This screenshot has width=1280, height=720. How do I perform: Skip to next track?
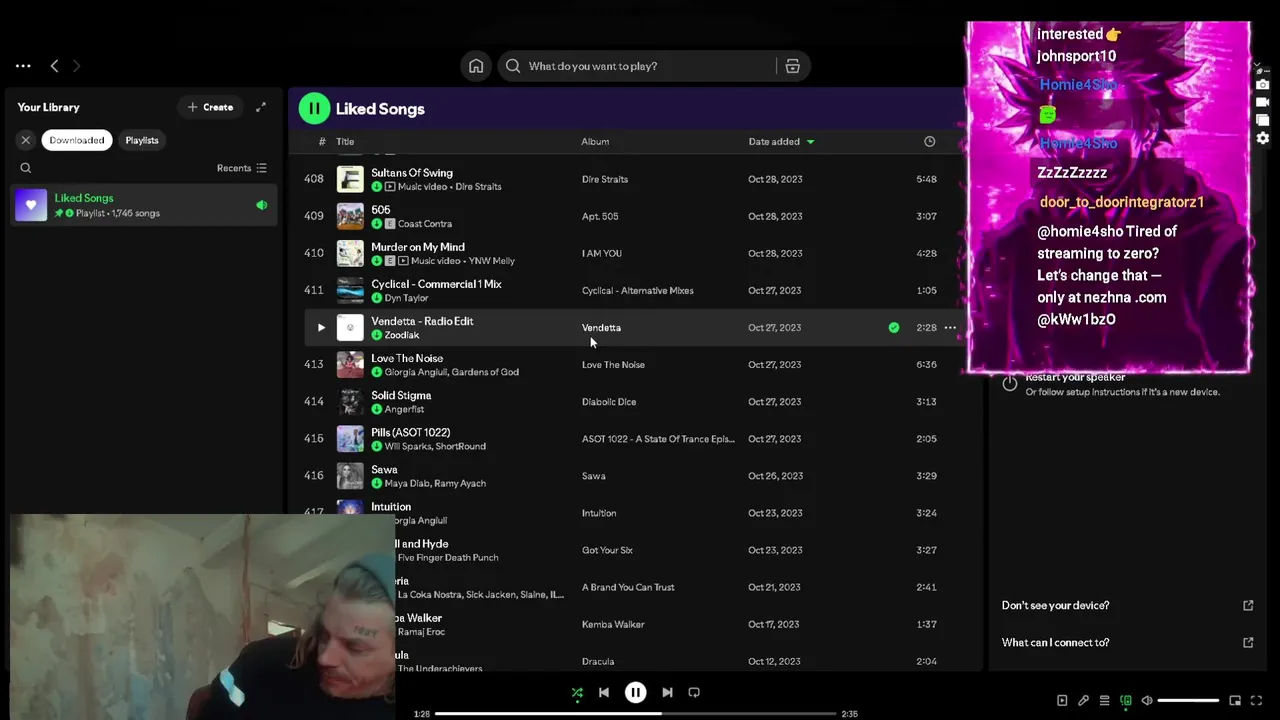point(667,692)
